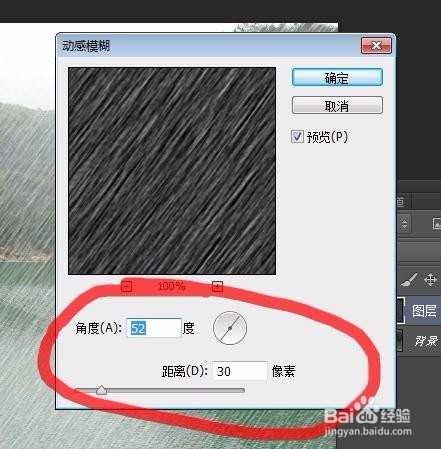Click the distance slider handle
The image size is (441, 449).
tap(101, 390)
